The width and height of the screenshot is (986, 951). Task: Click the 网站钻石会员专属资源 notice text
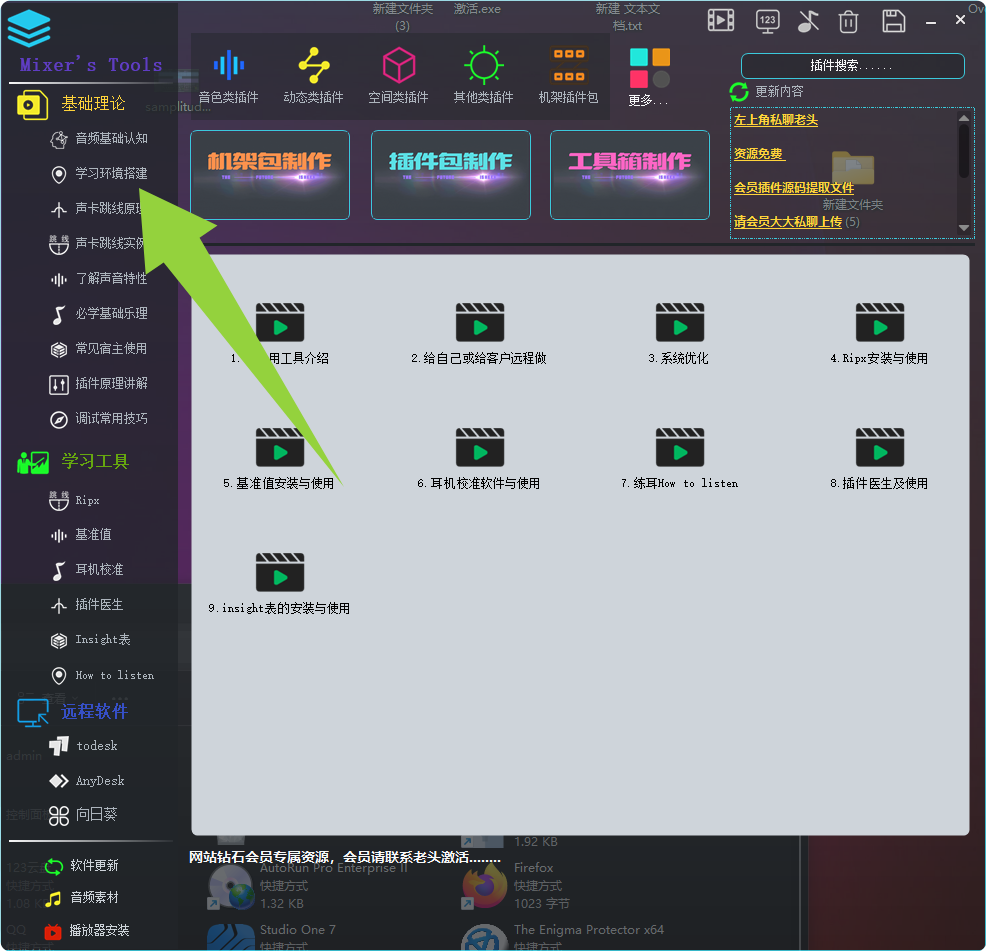345,857
